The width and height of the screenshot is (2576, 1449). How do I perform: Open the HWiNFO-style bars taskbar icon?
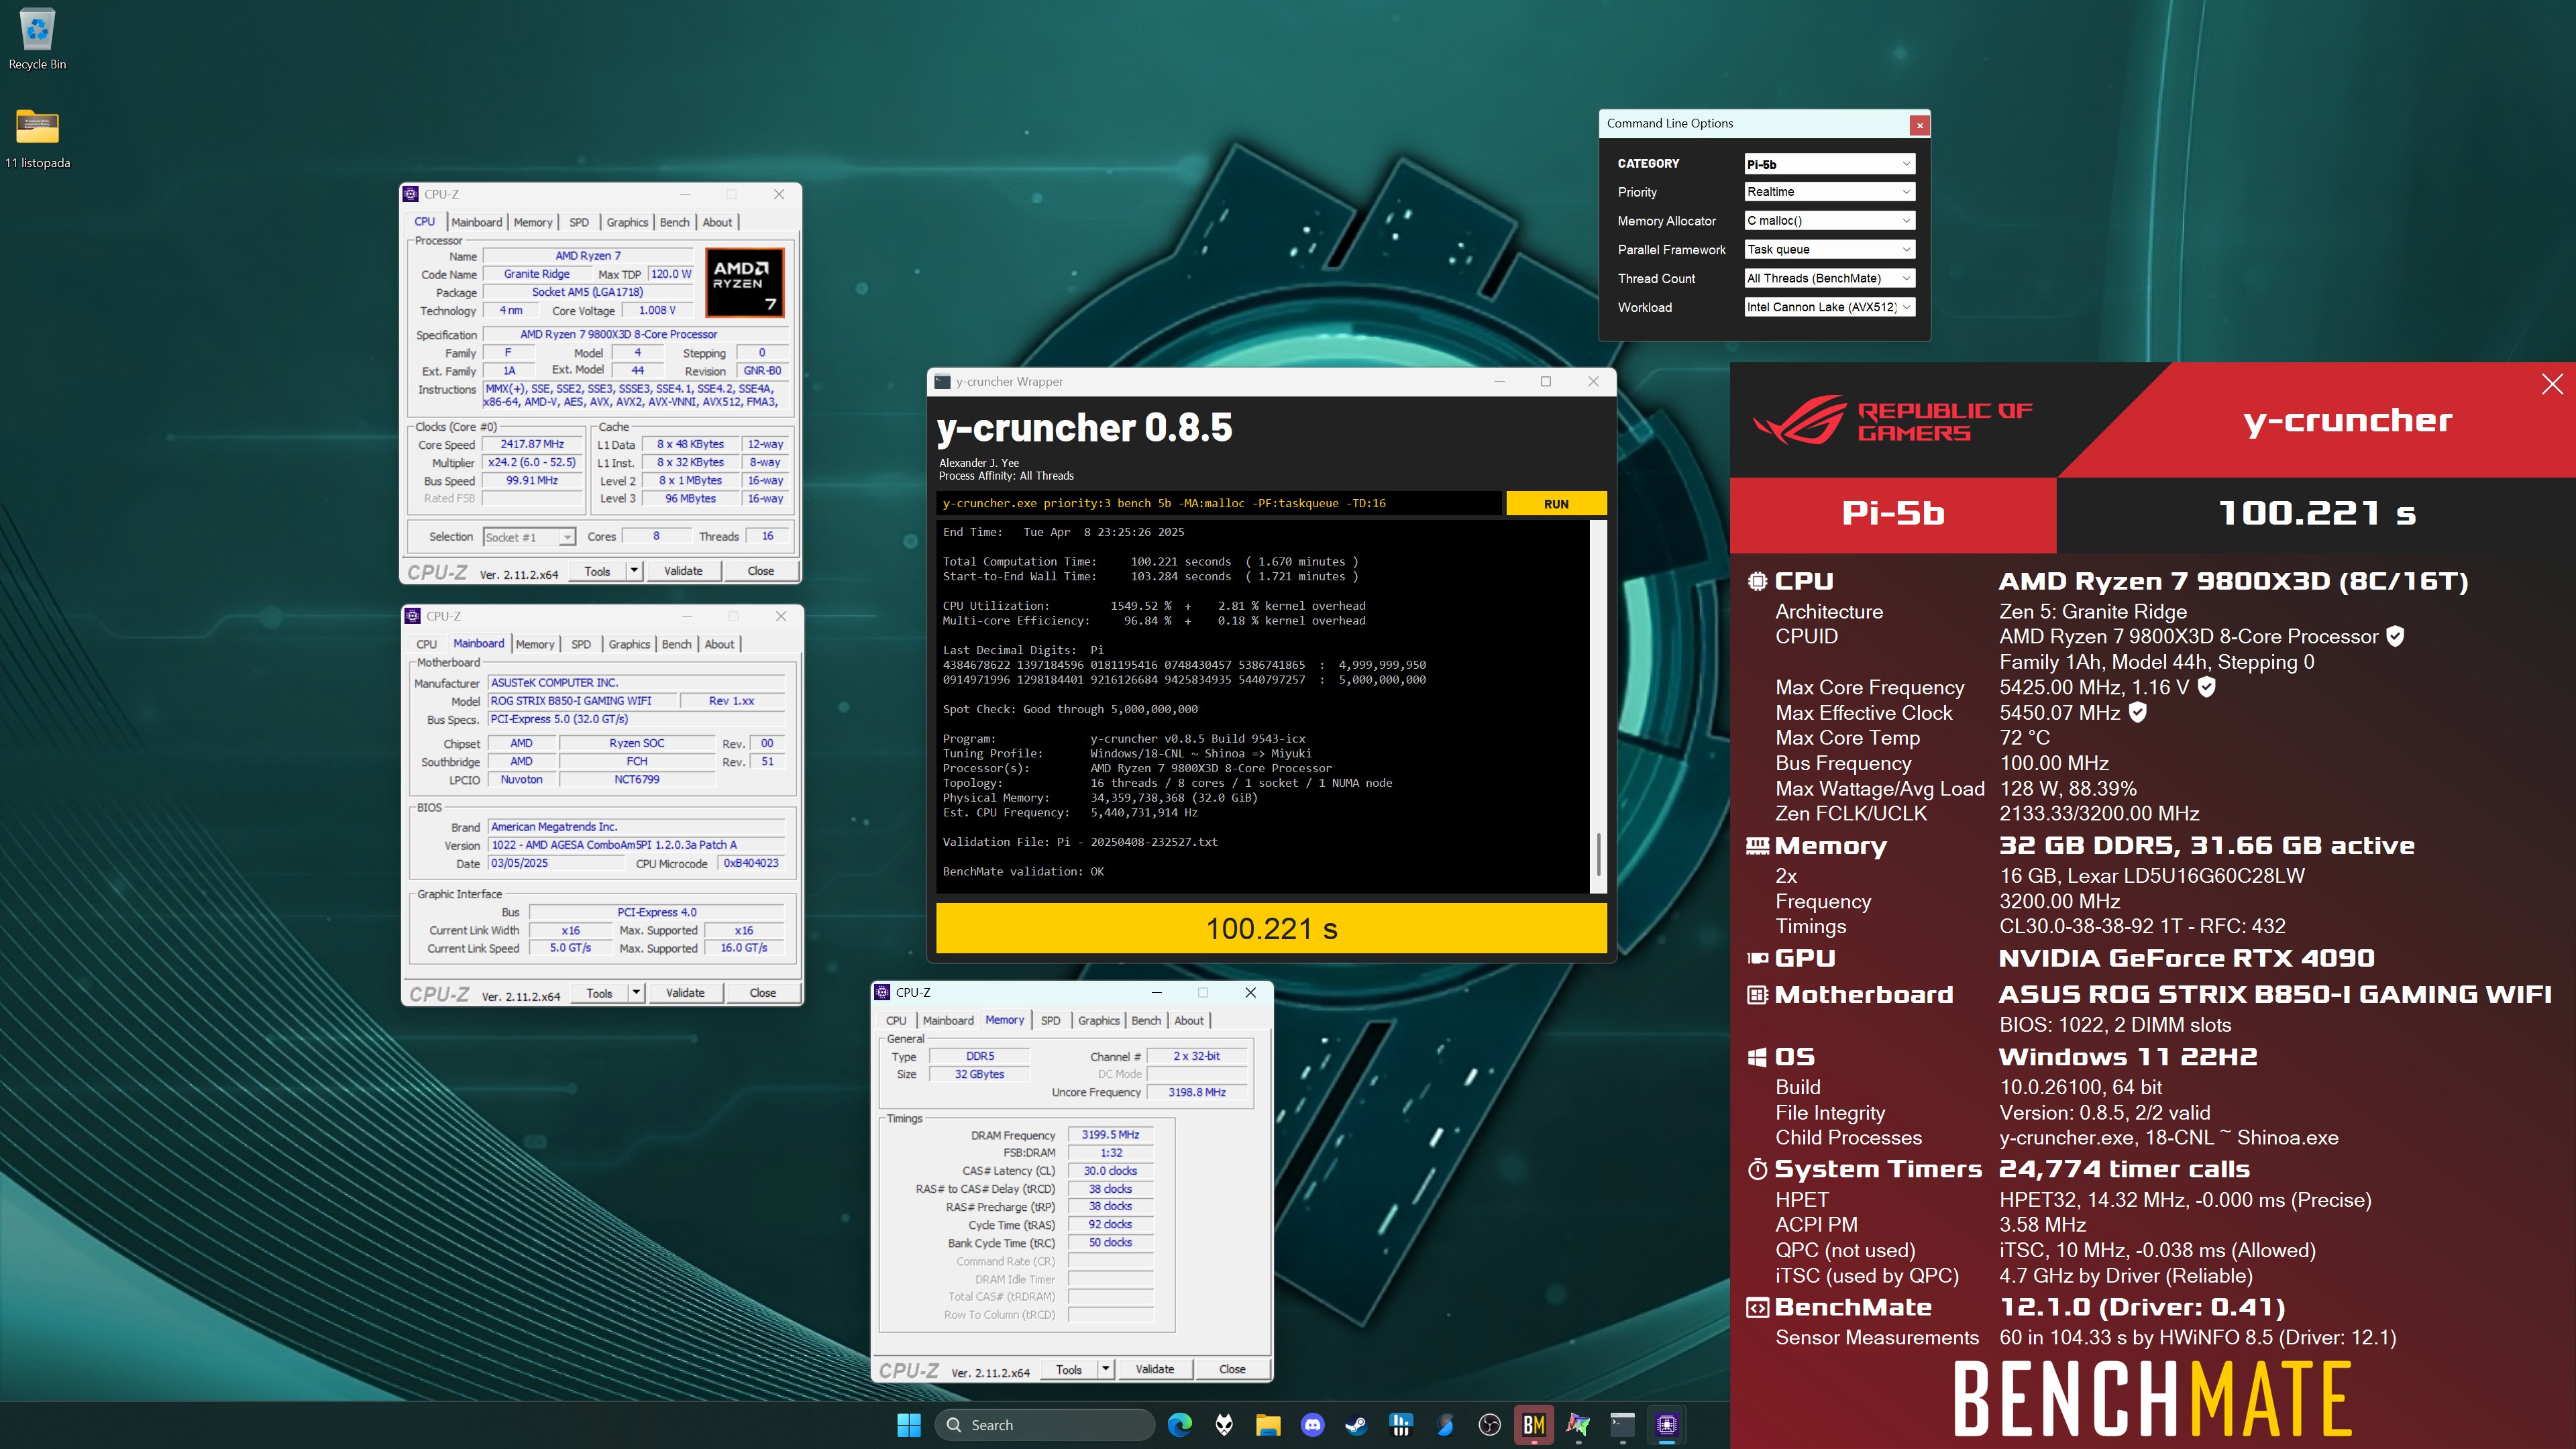pos(1401,1425)
